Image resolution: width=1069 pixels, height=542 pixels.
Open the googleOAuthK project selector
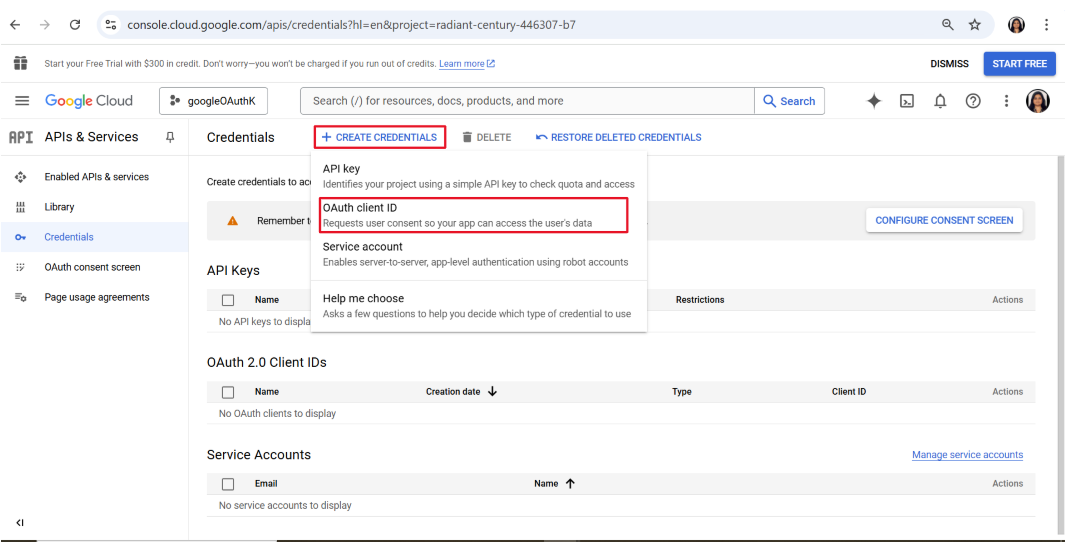pyautogui.click(x=213, y=101)
